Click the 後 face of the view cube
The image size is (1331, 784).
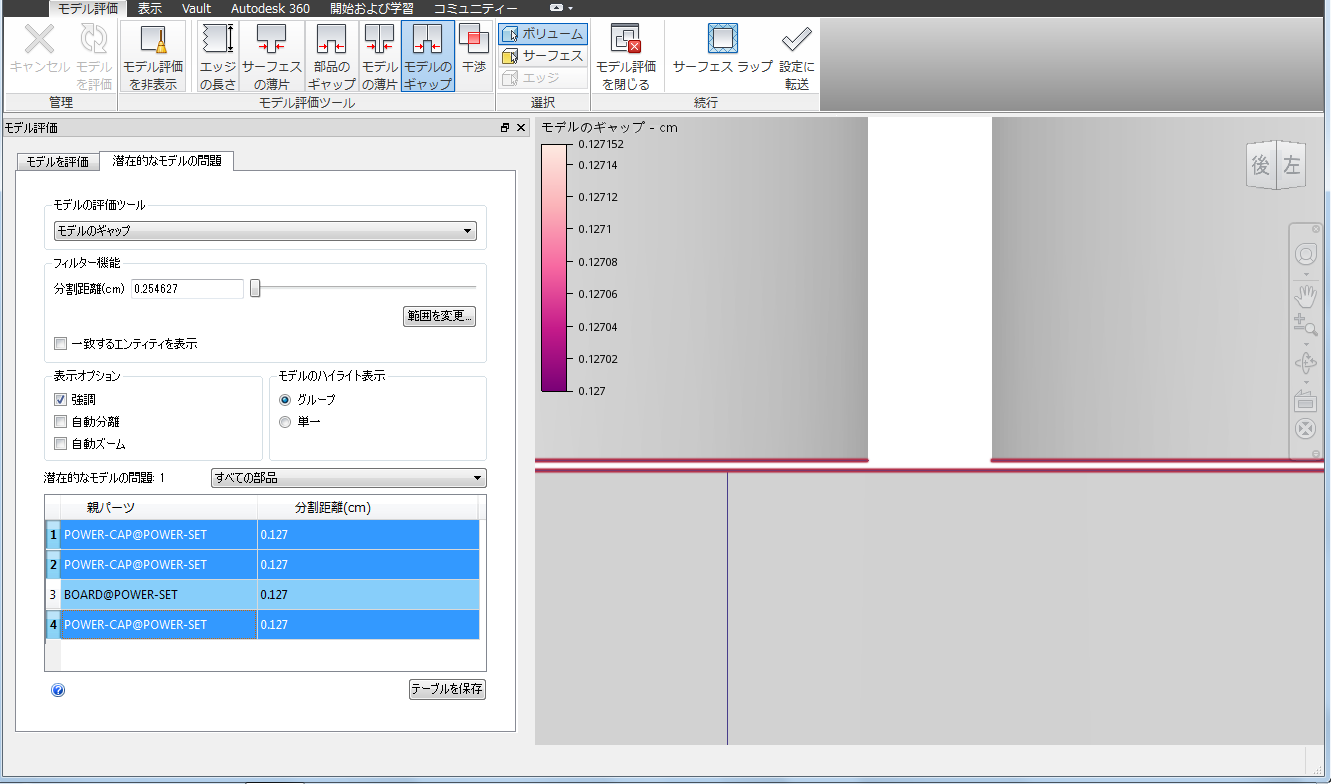click(x=1261, y=166)
